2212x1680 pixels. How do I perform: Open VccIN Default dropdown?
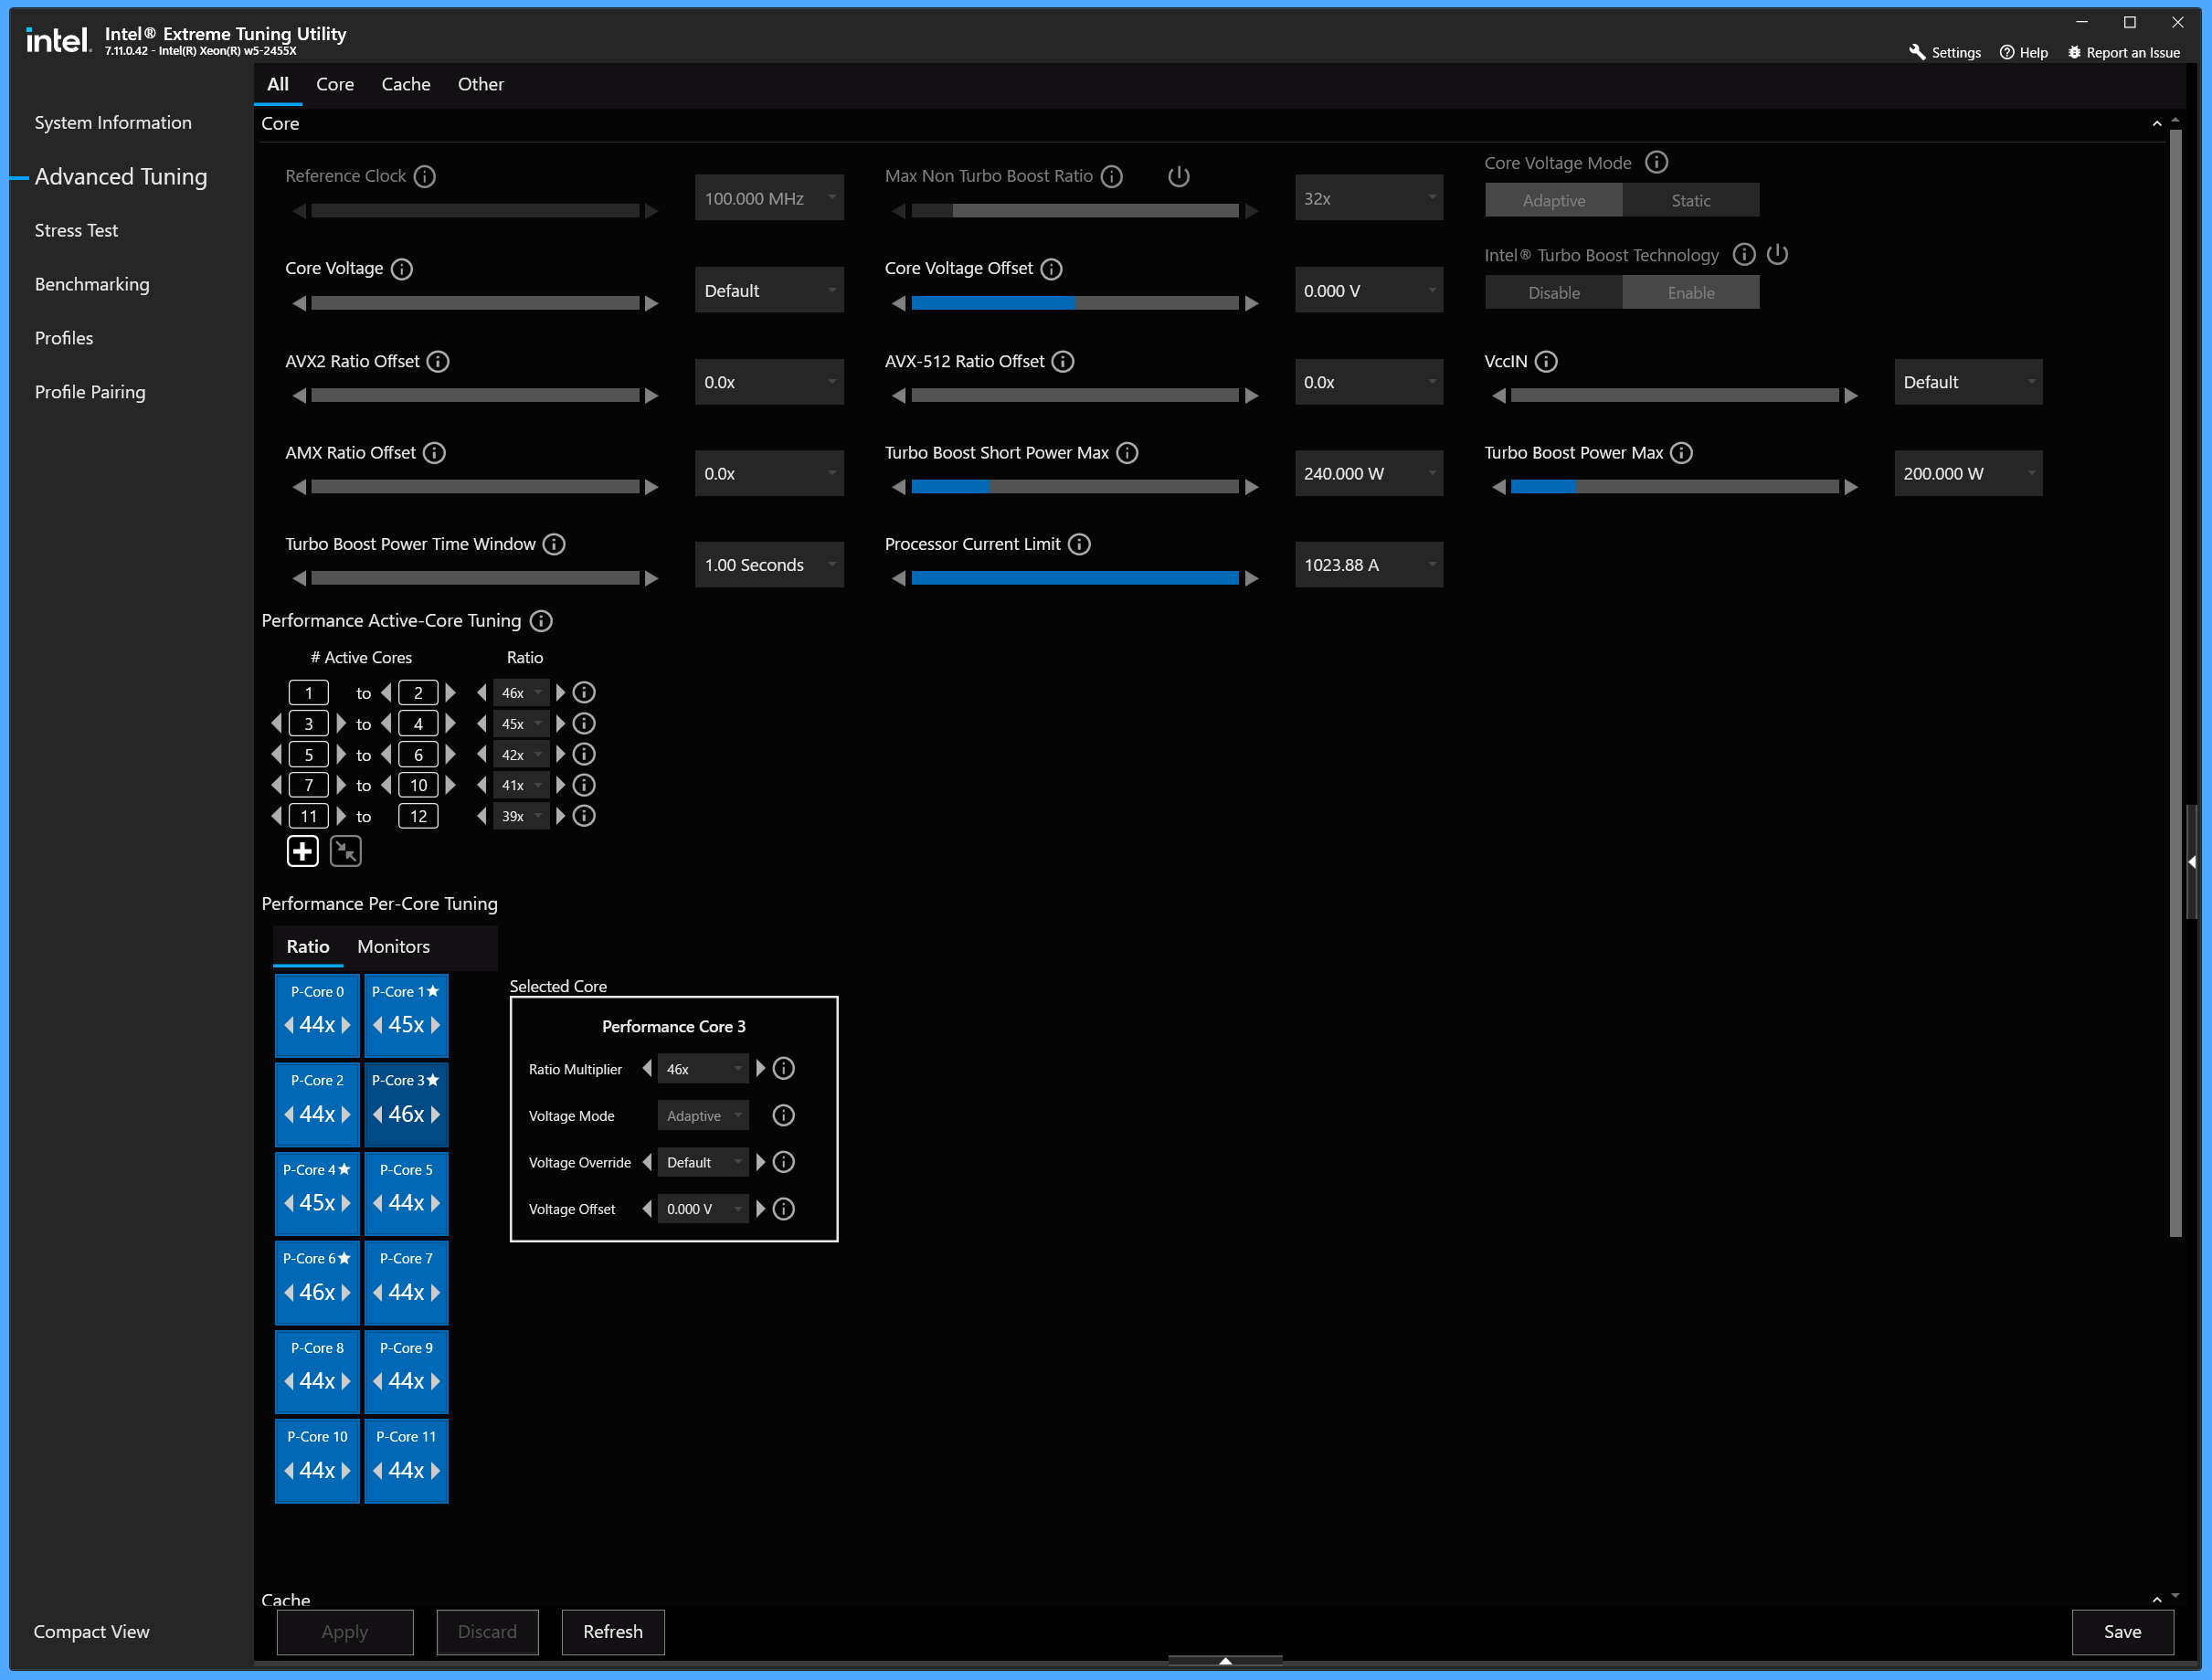coord(1968,382)
